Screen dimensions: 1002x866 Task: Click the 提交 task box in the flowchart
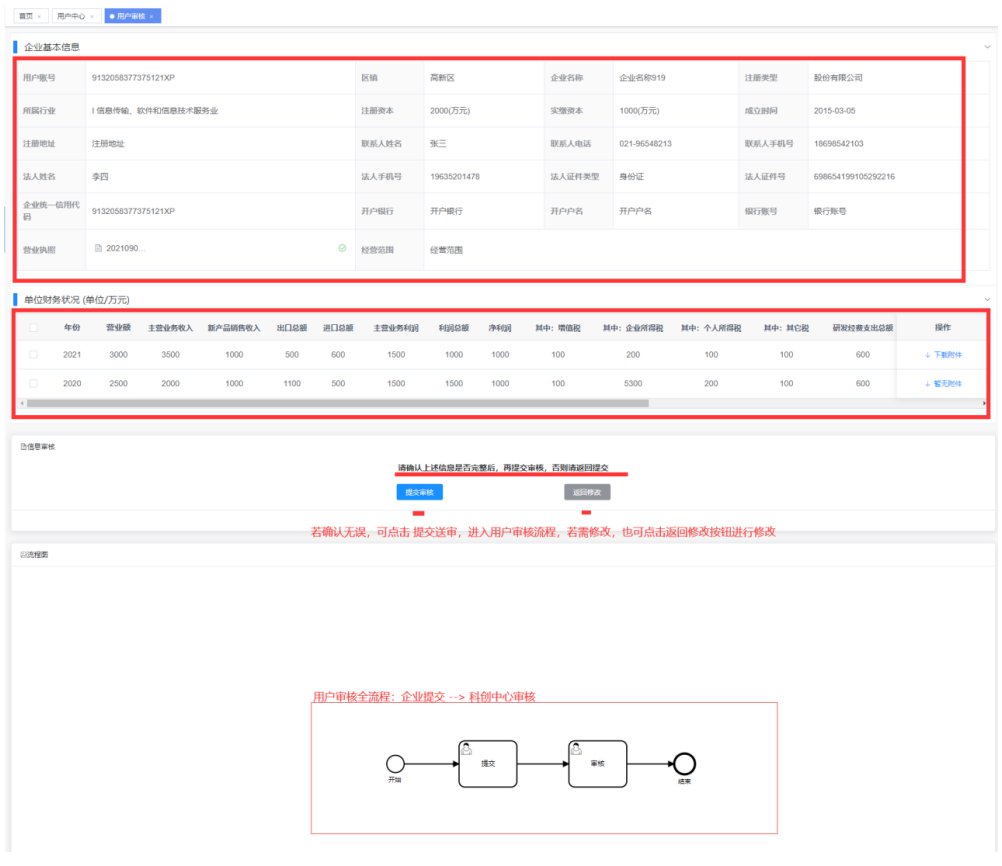point(488,764)
